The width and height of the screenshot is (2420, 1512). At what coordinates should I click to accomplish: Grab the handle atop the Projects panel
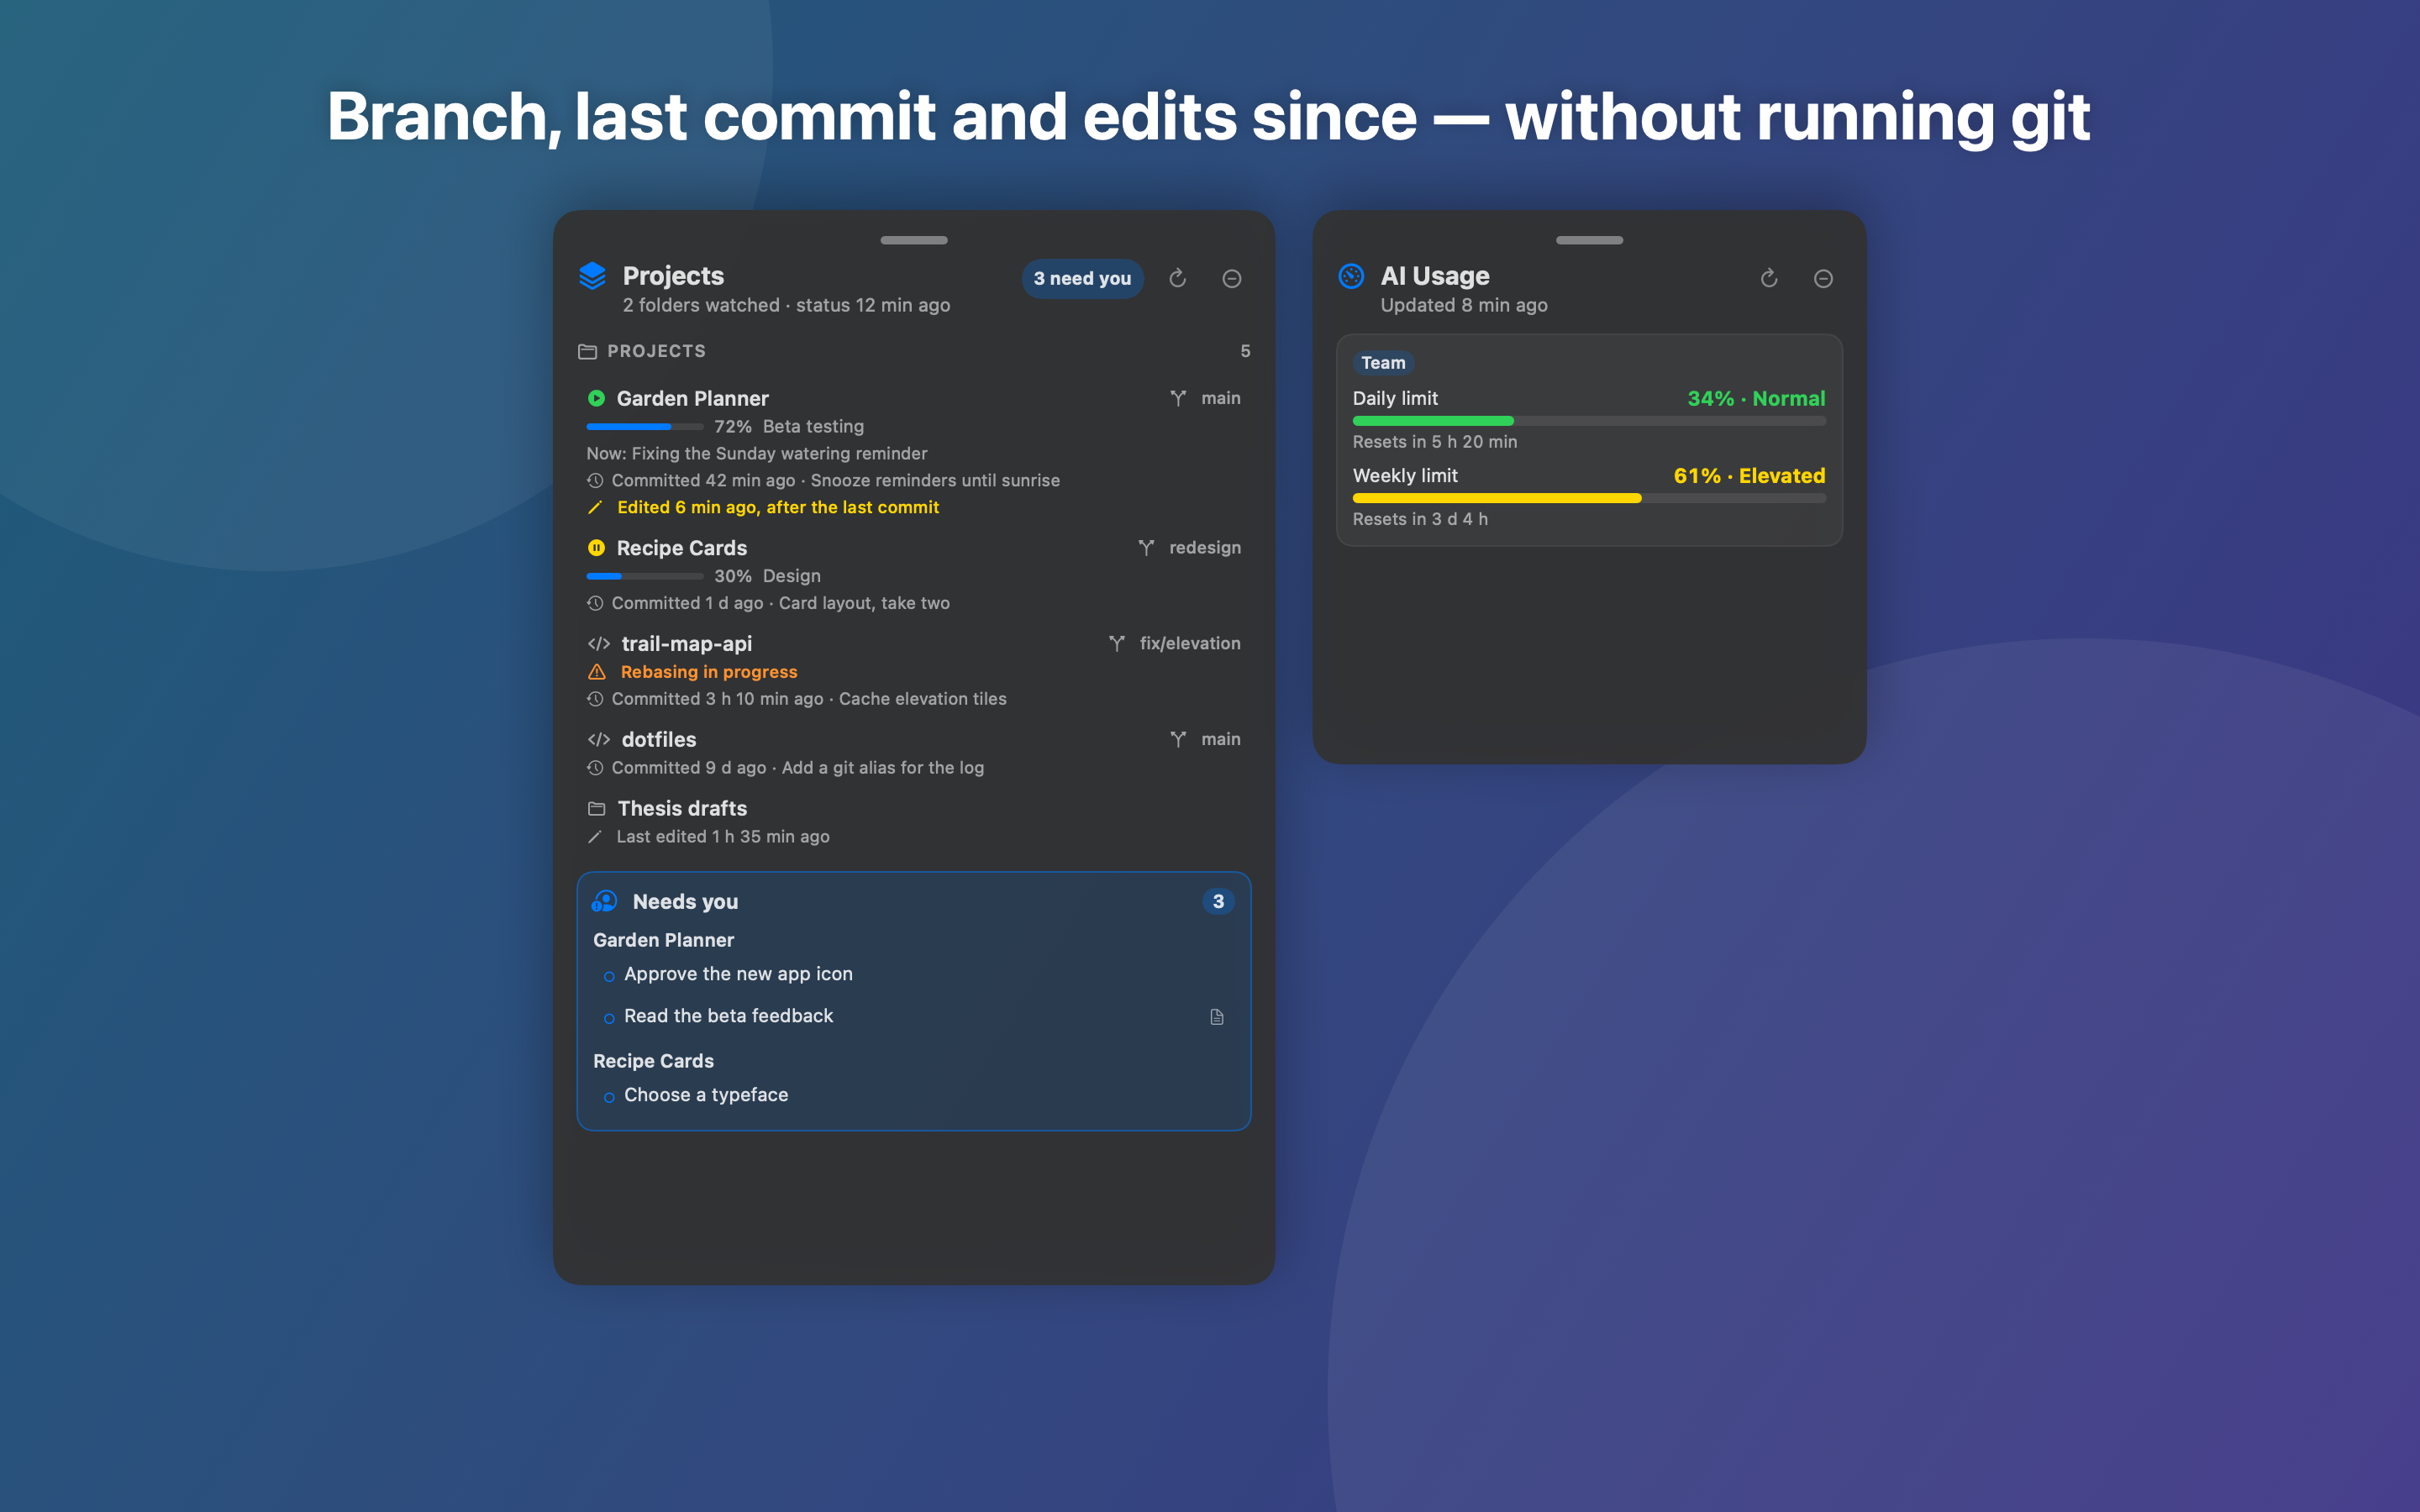(x=914, y=240)
